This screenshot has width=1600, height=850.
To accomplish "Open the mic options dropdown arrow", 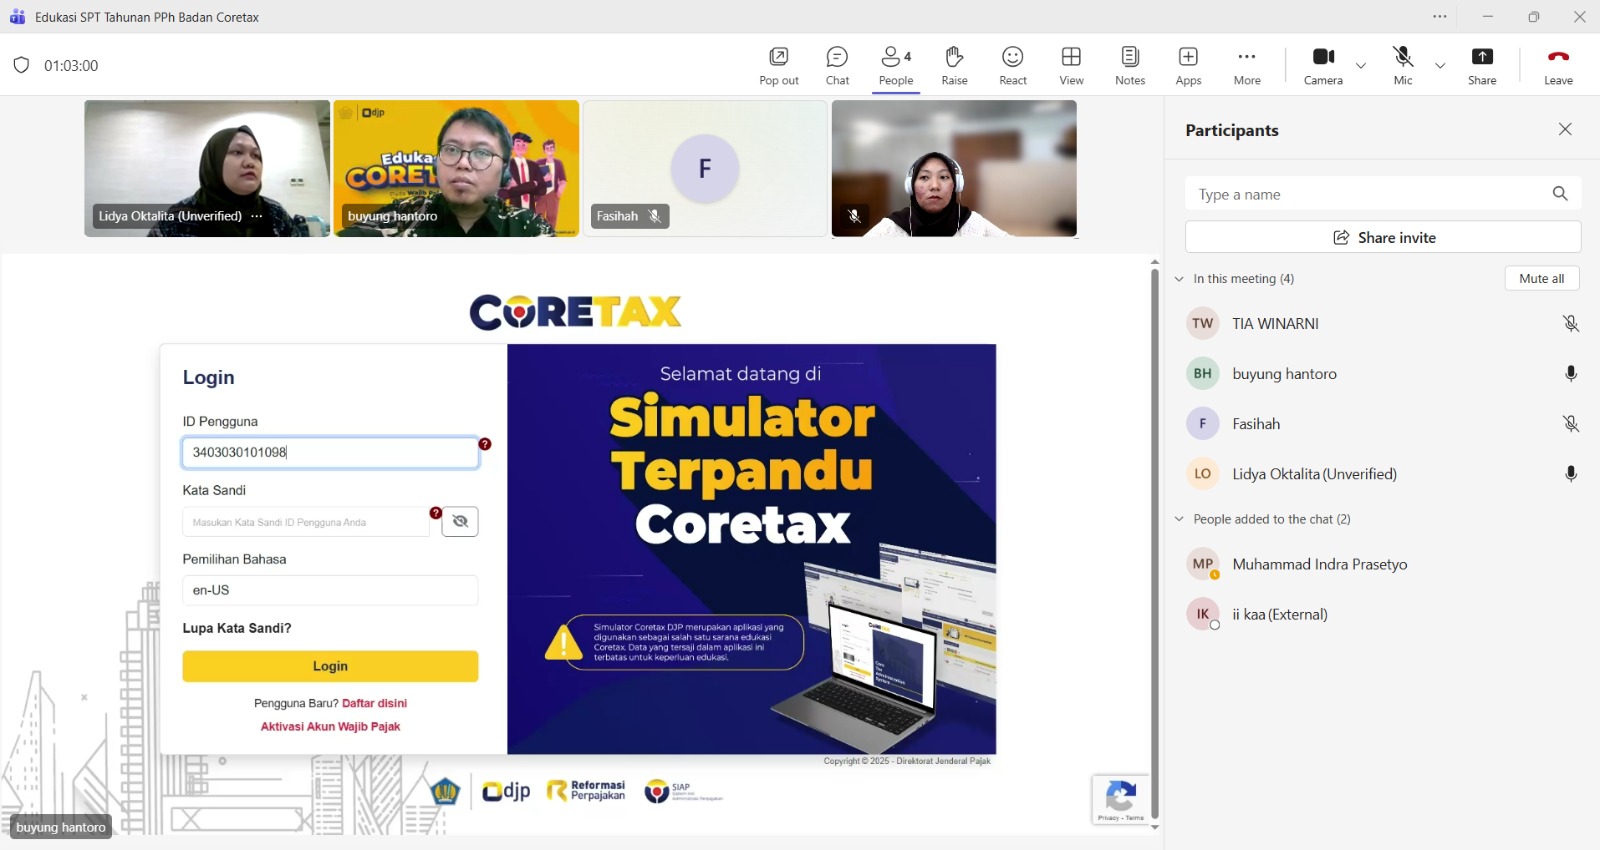I will click(1440, 66).
